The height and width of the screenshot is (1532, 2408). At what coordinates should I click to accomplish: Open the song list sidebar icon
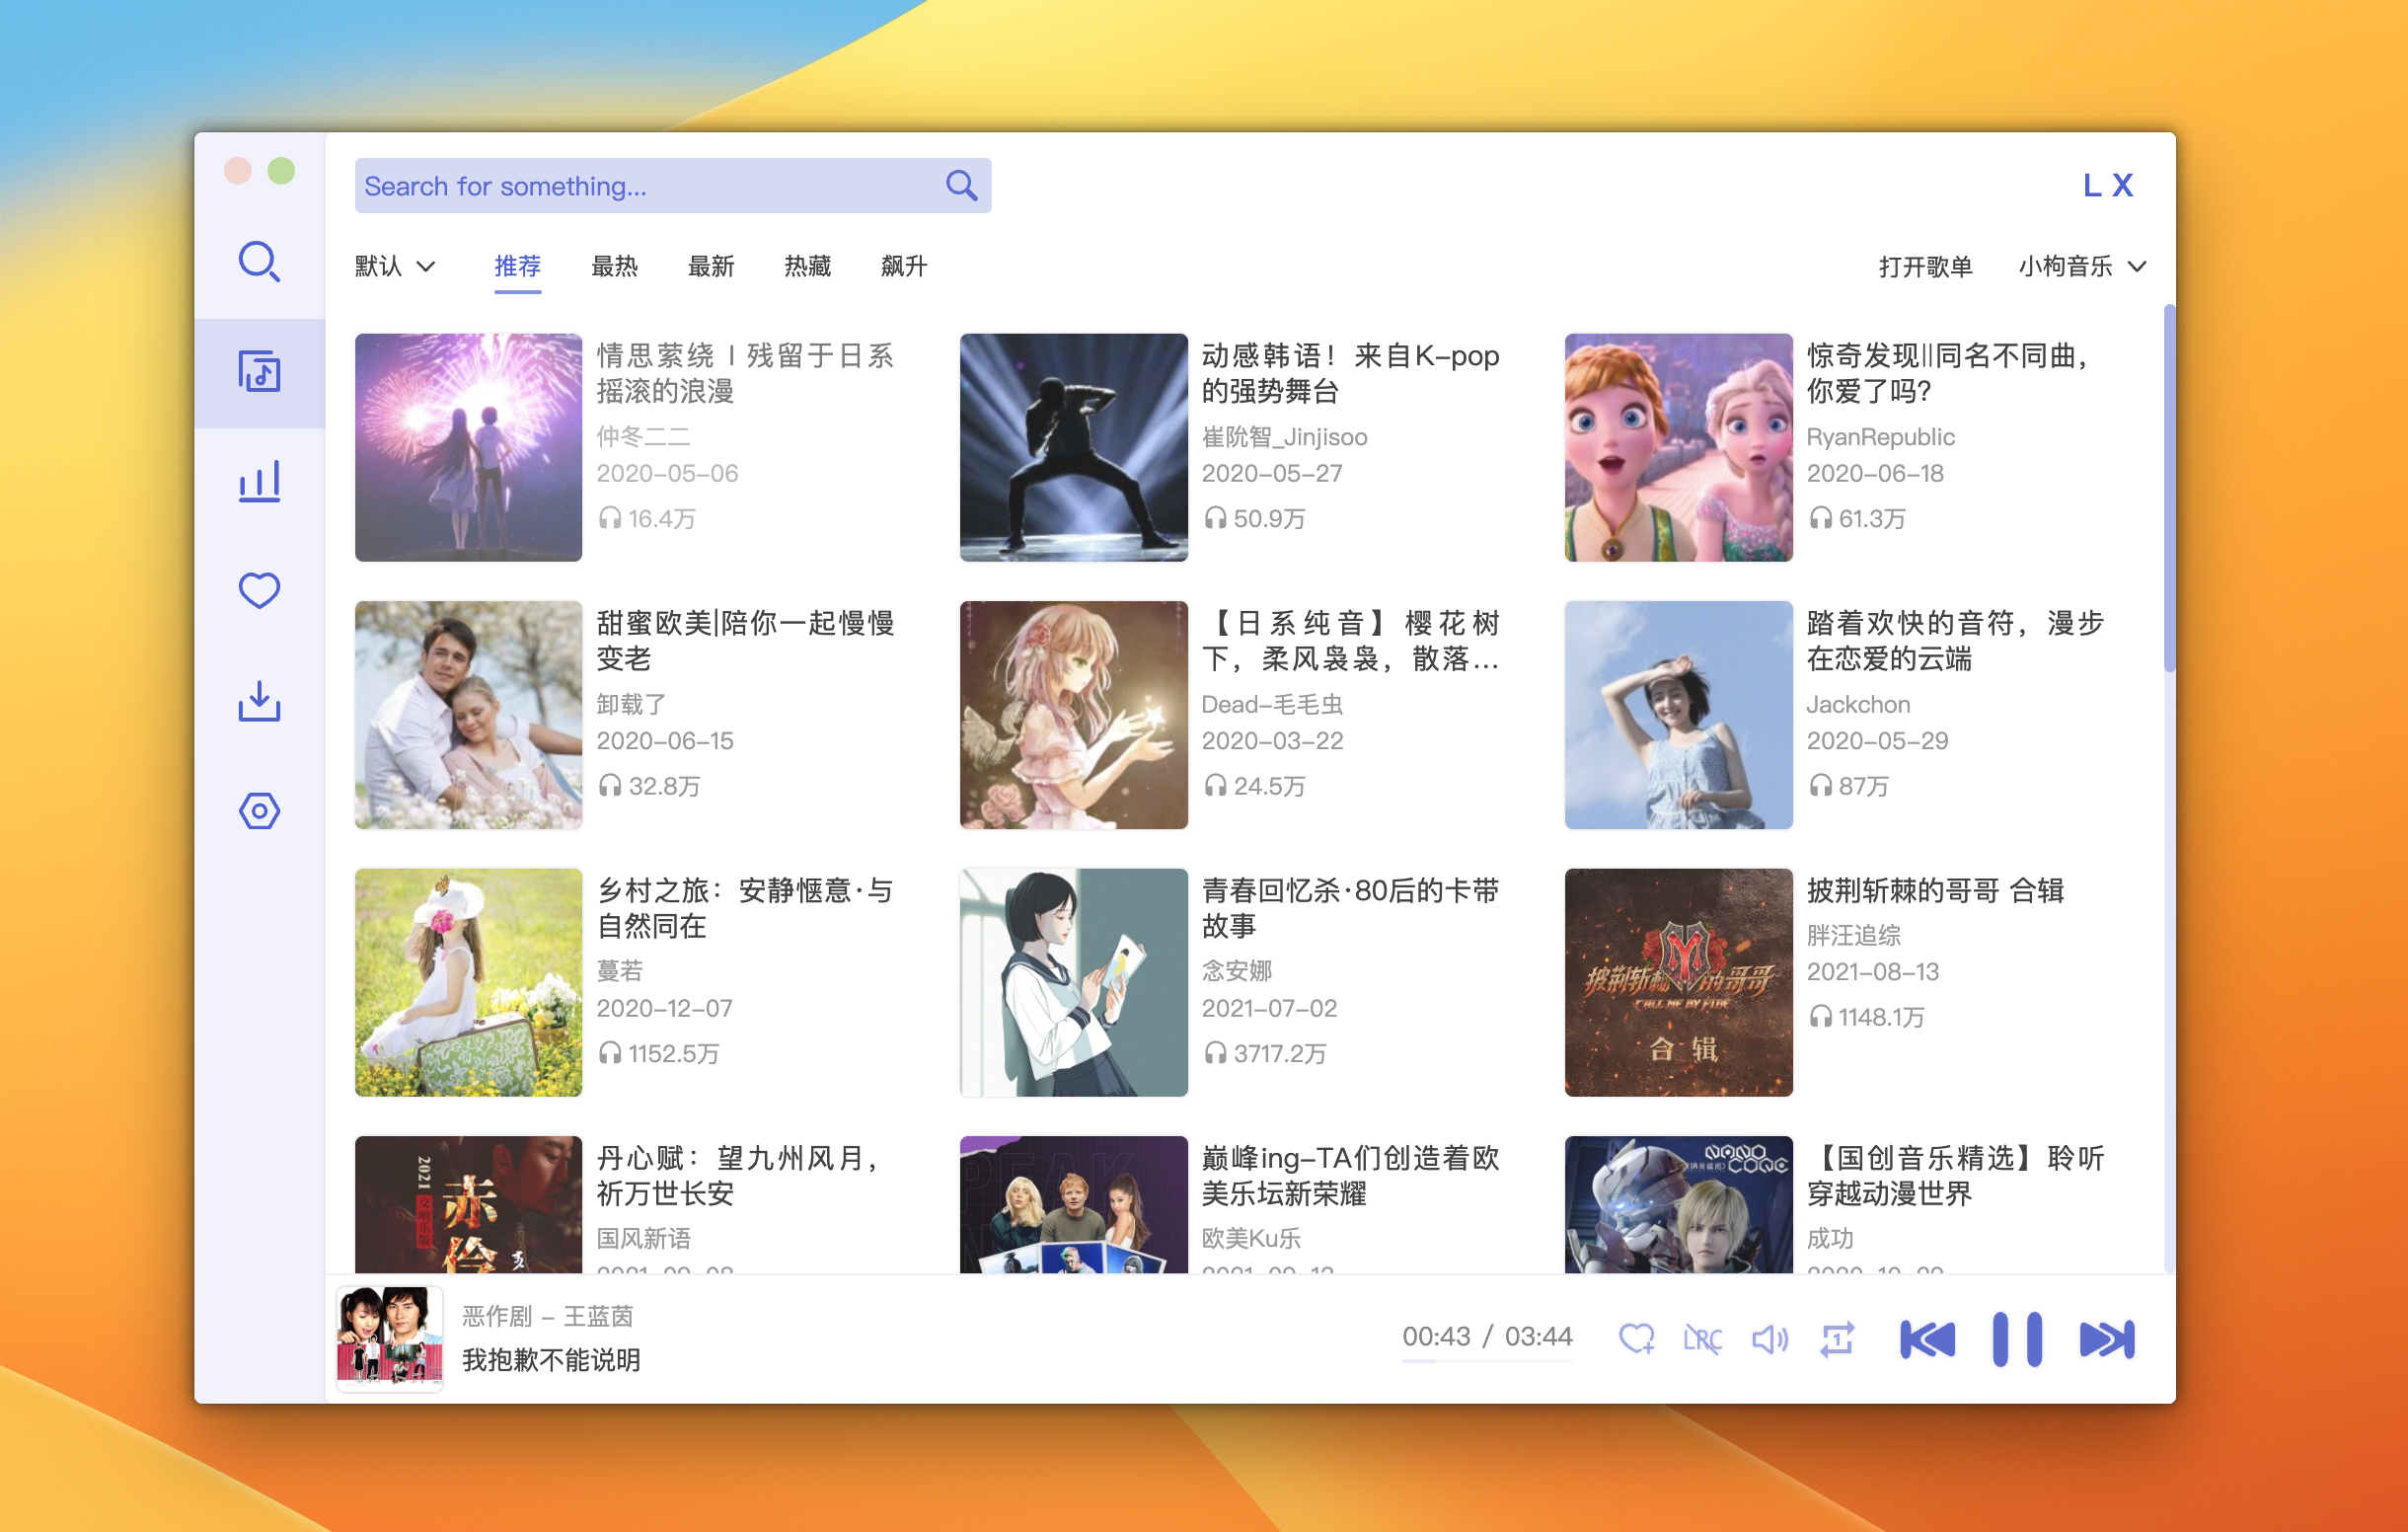point(259,372)
